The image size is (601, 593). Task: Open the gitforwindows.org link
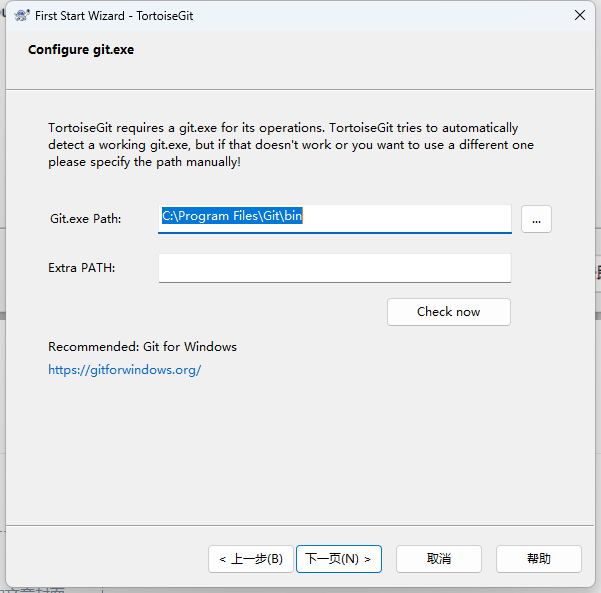pos(125,370)
